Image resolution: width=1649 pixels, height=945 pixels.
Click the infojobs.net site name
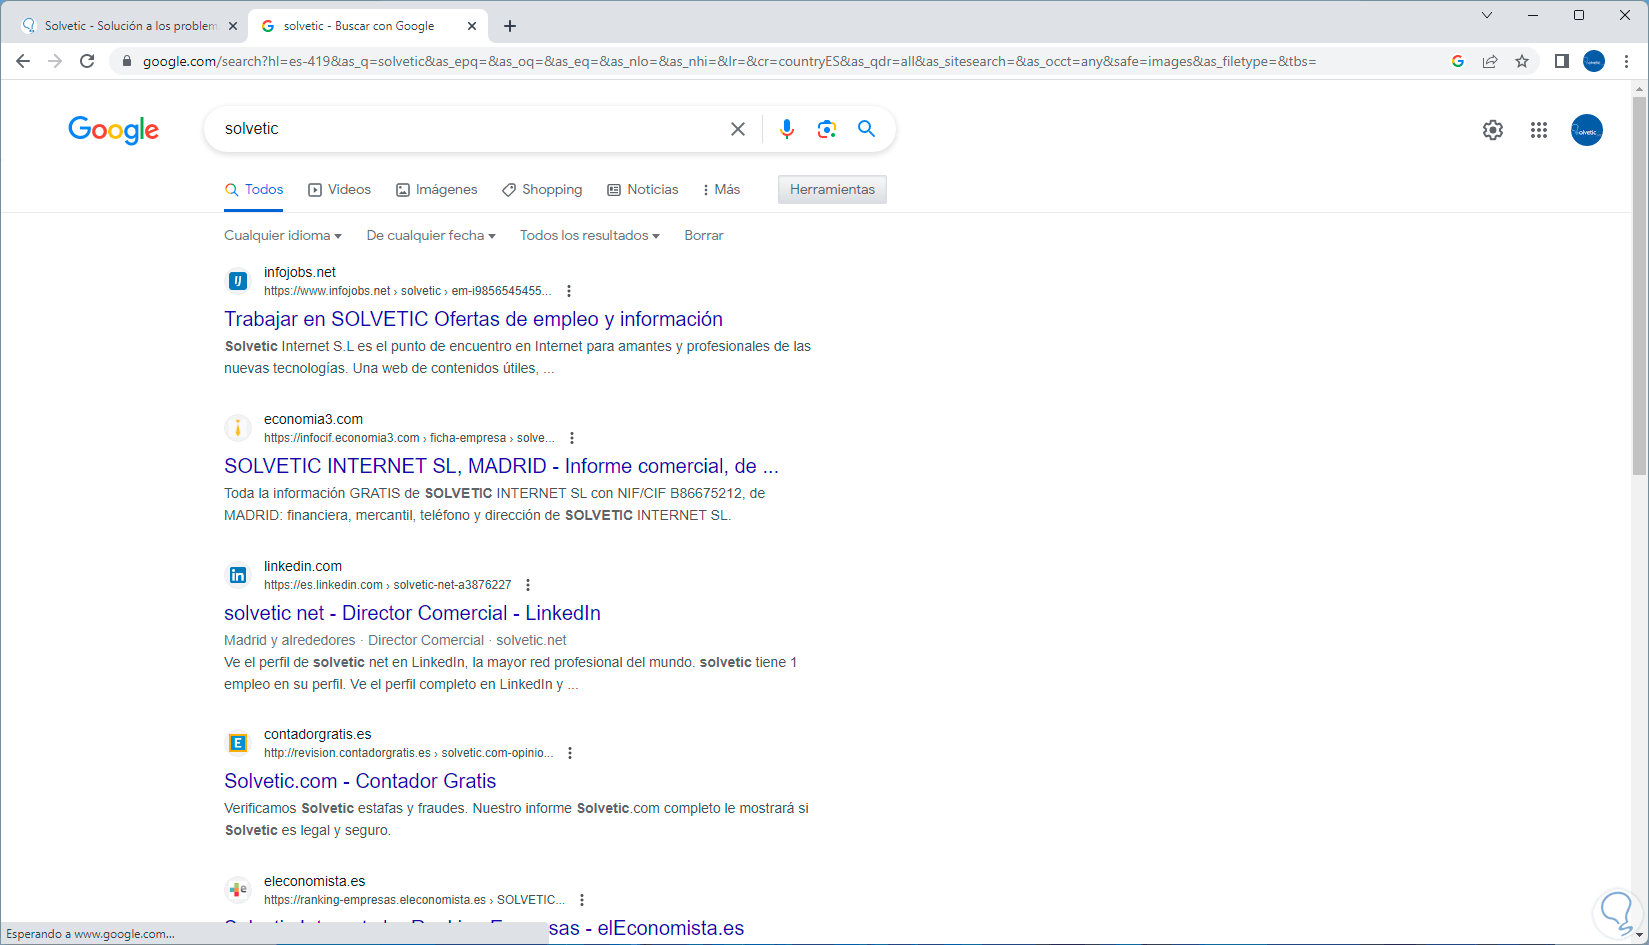pyautogui.click(x=300, y=272)
